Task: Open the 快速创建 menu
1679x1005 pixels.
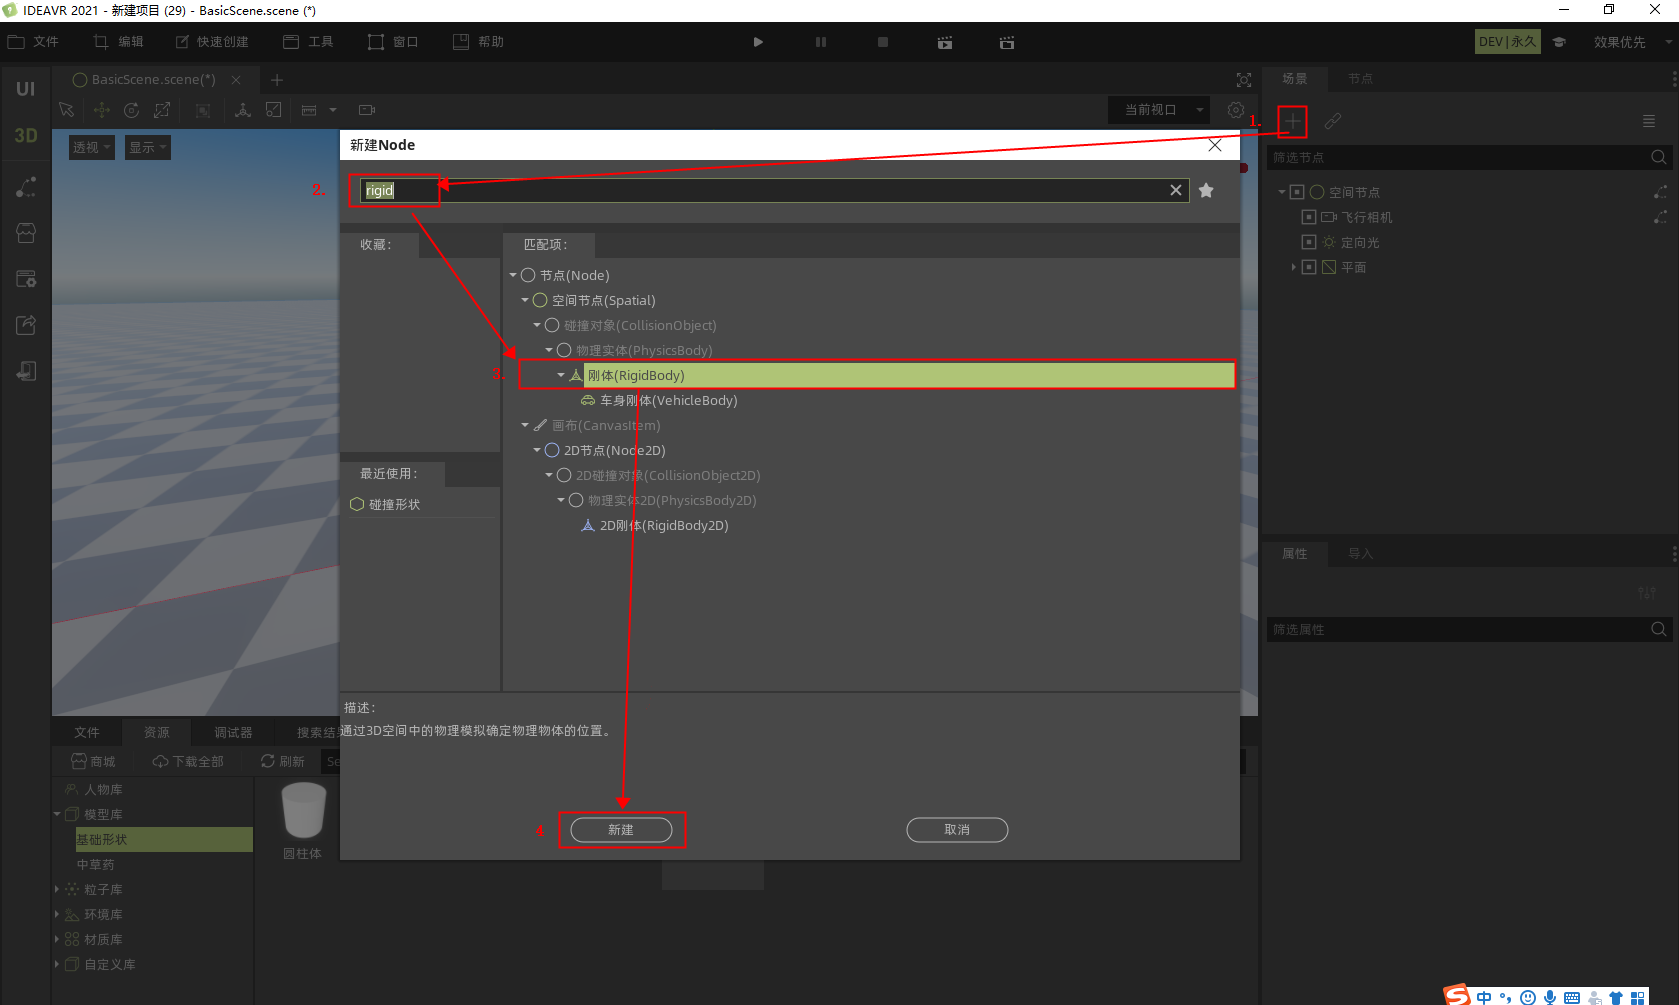Action: 212,42
